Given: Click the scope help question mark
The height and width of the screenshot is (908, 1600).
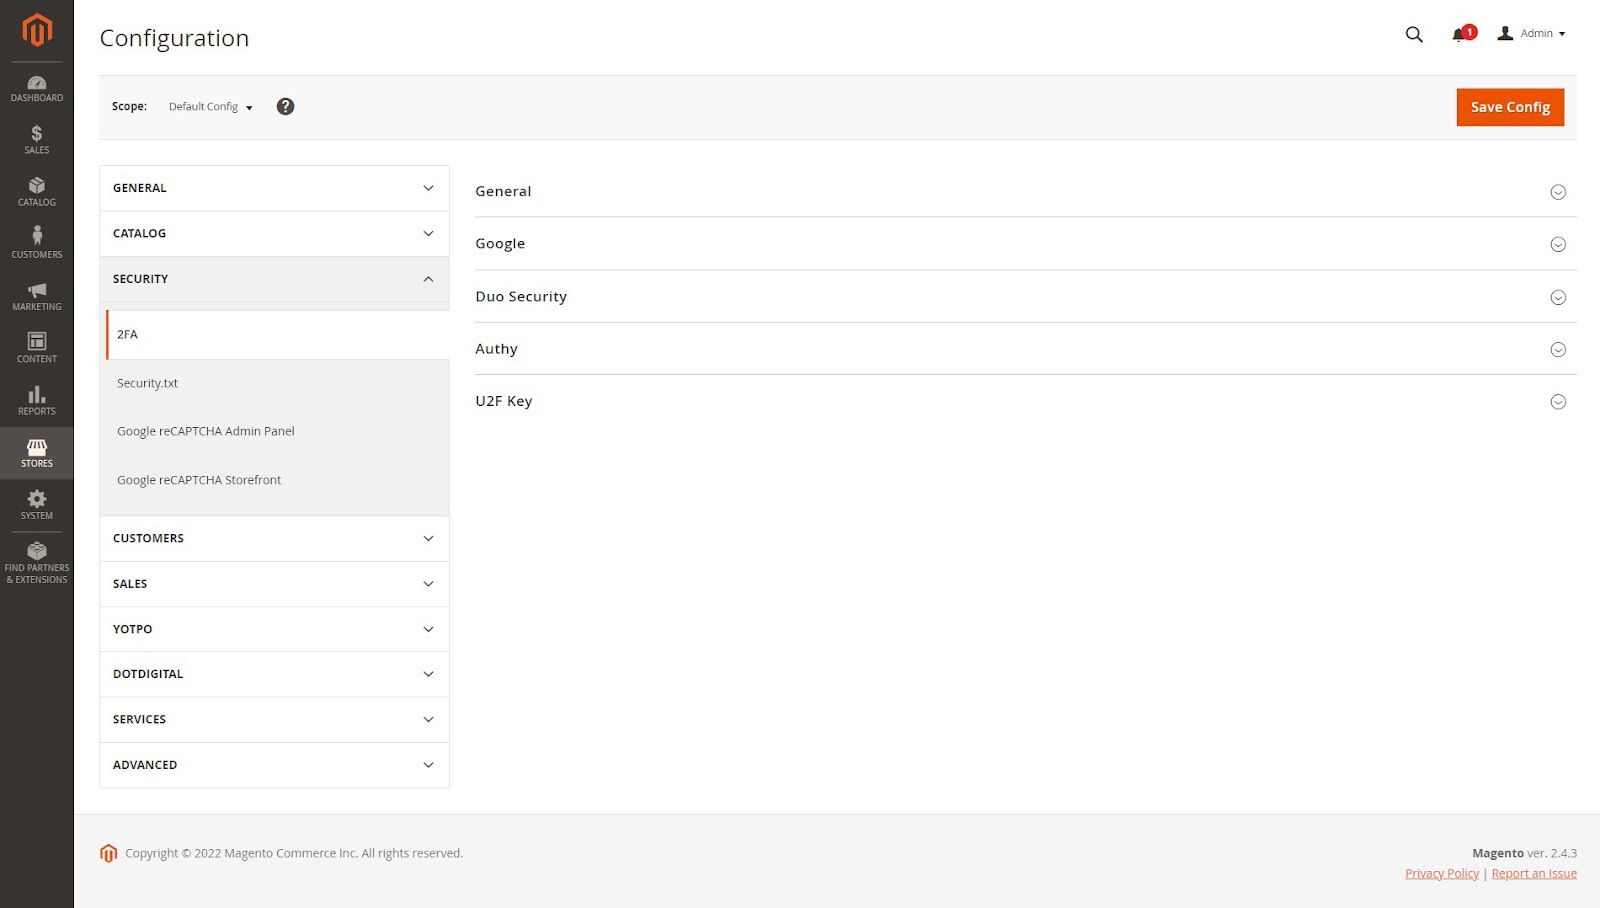Looking at the screenshot, I should (285, 106).
